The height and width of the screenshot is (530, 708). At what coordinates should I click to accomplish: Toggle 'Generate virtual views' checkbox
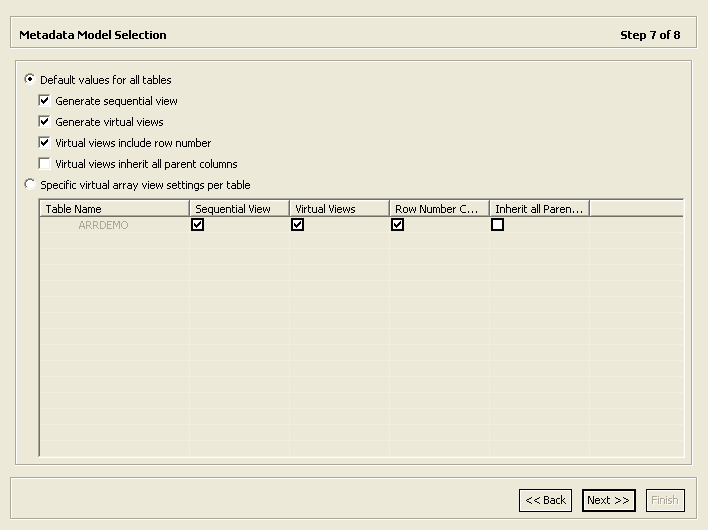point(44,122)
